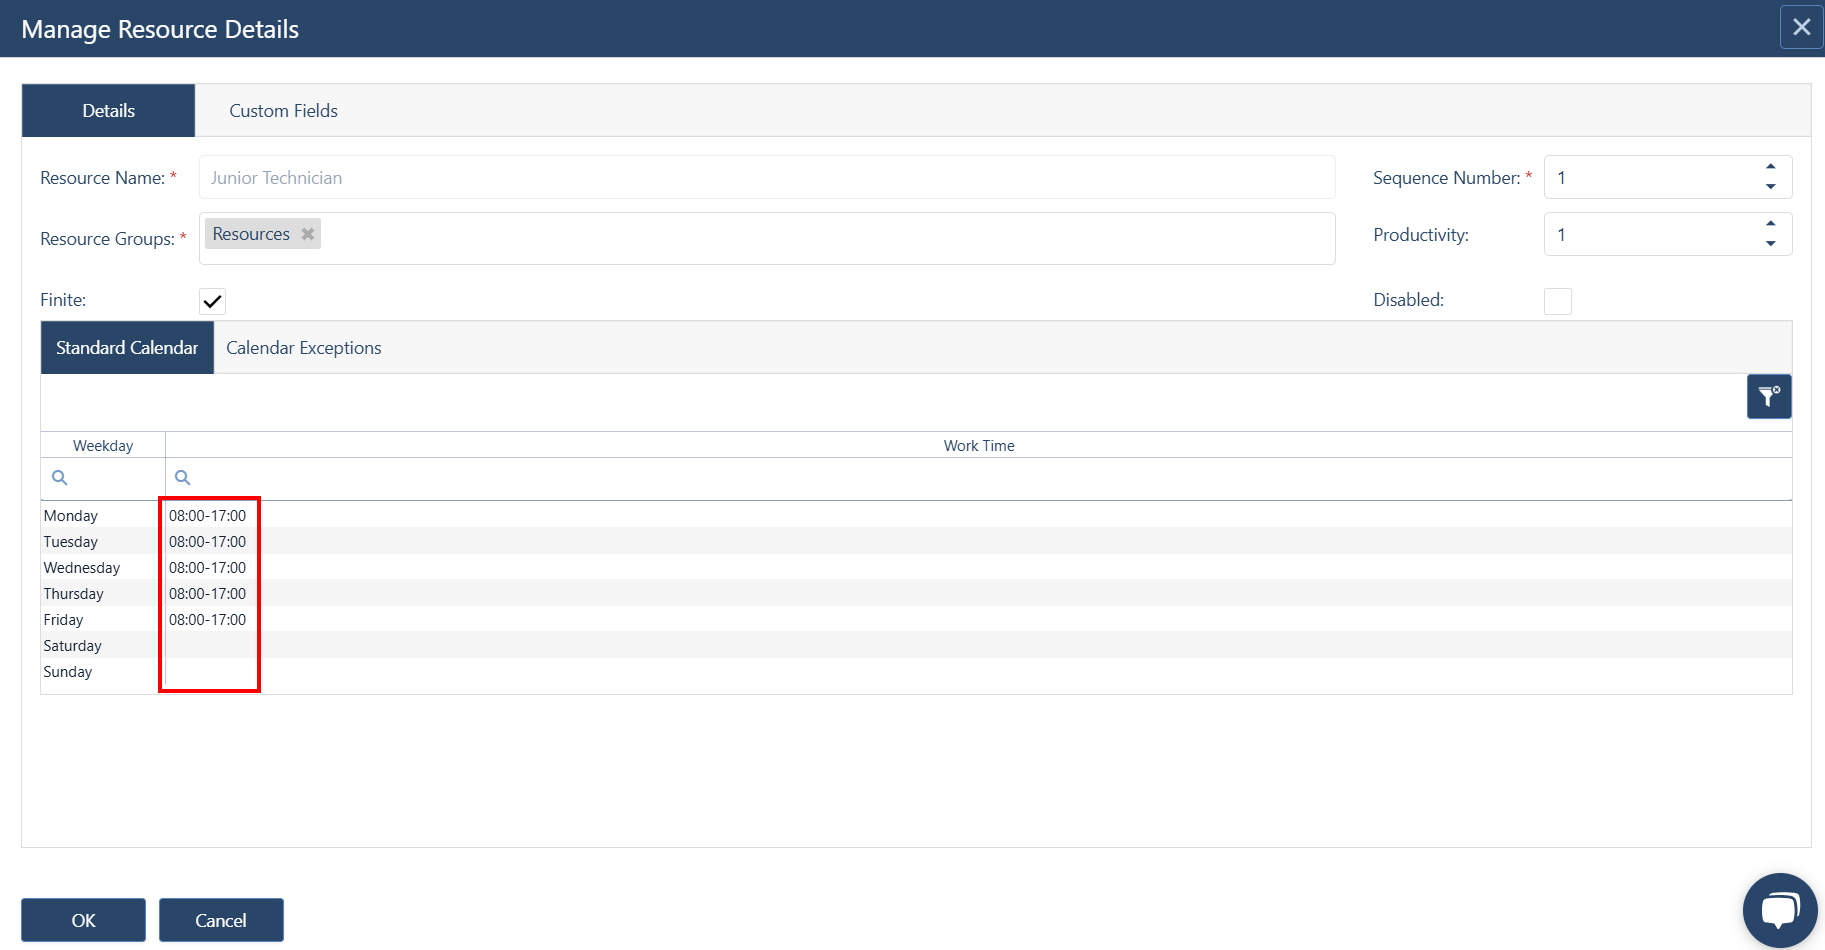
Task: Click the Weekday column search icon
Action: pyautogui.click(x=60, y=478)
